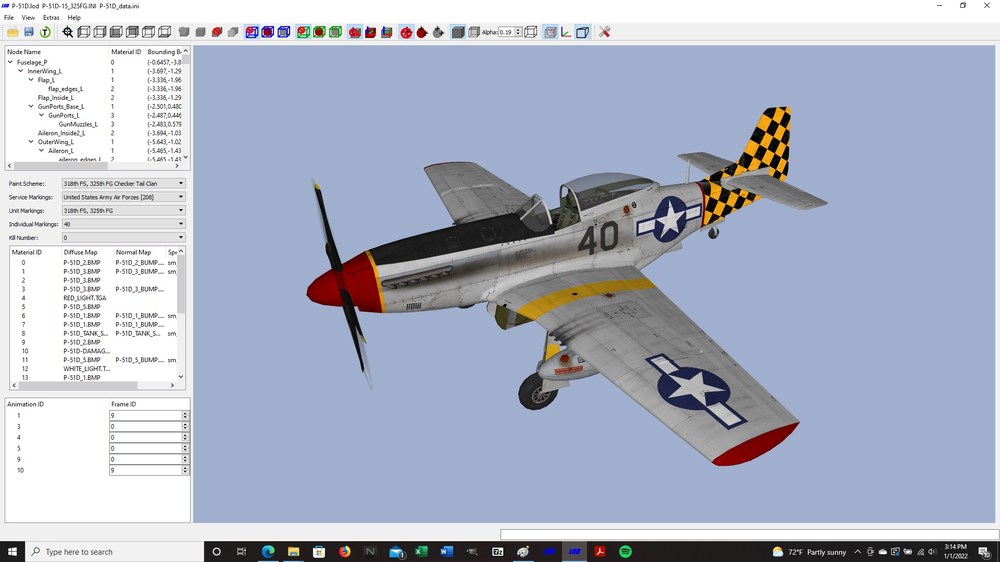This screenshot has height=562, width=1000.
Task: Open the Extras menu
Action: coord(51,18)
